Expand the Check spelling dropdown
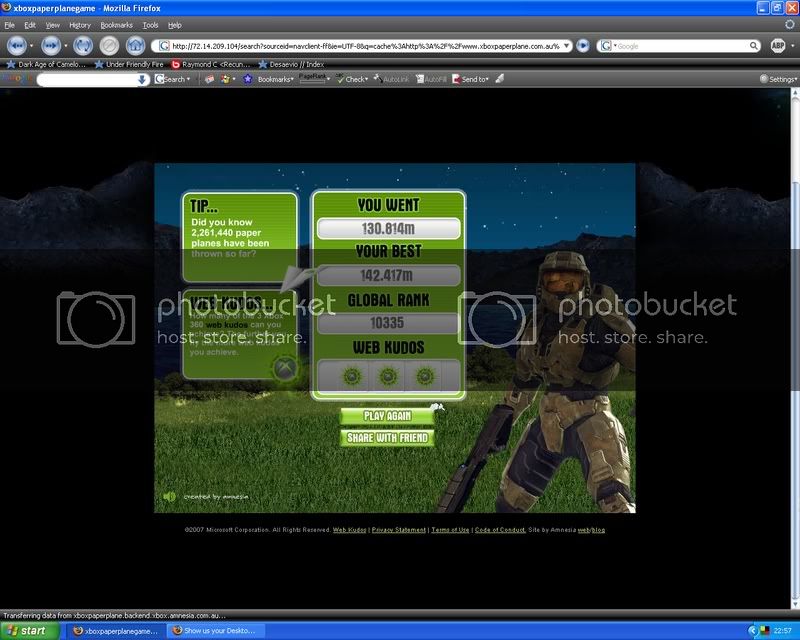 (366, 80)
